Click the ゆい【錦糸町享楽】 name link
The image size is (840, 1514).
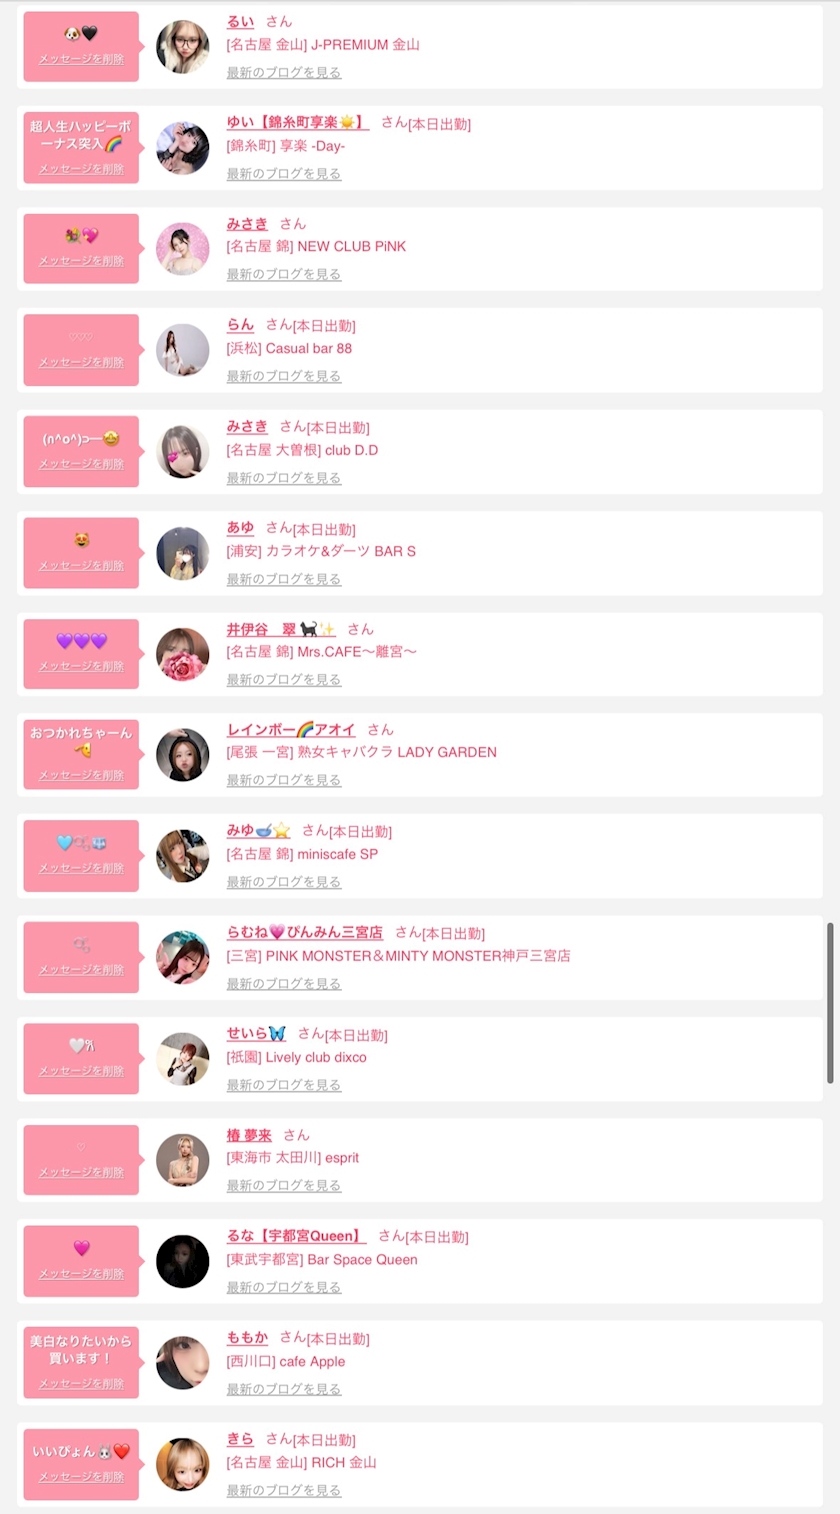click(298, 122)
